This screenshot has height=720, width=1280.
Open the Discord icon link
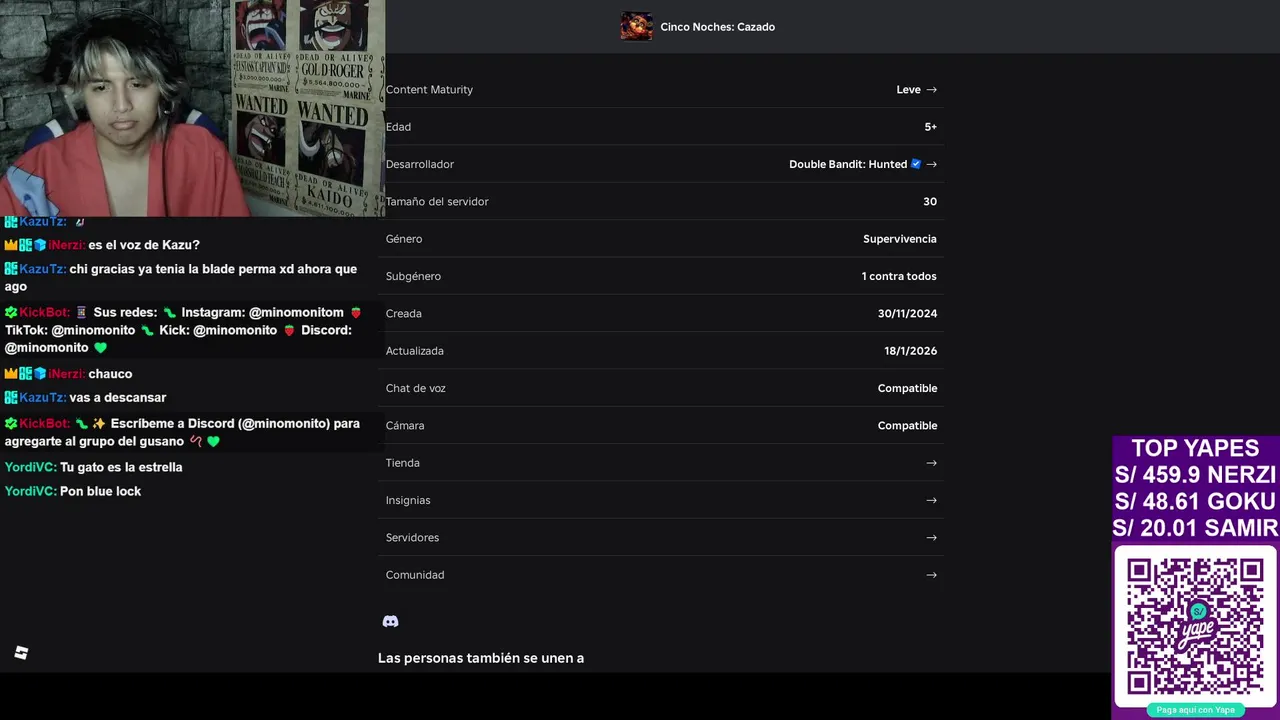click(391, 621)
